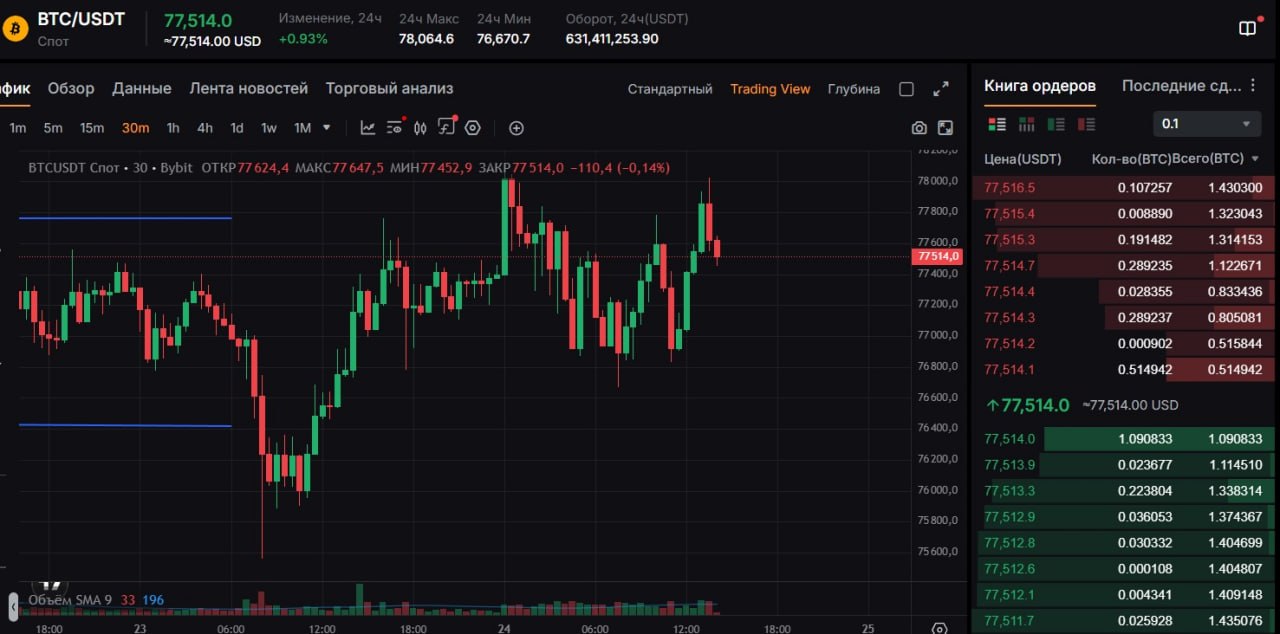Screen dimensions: 1280x634
Task: Switch to combined buy and sell order view
Action: [x=997, y=124]
